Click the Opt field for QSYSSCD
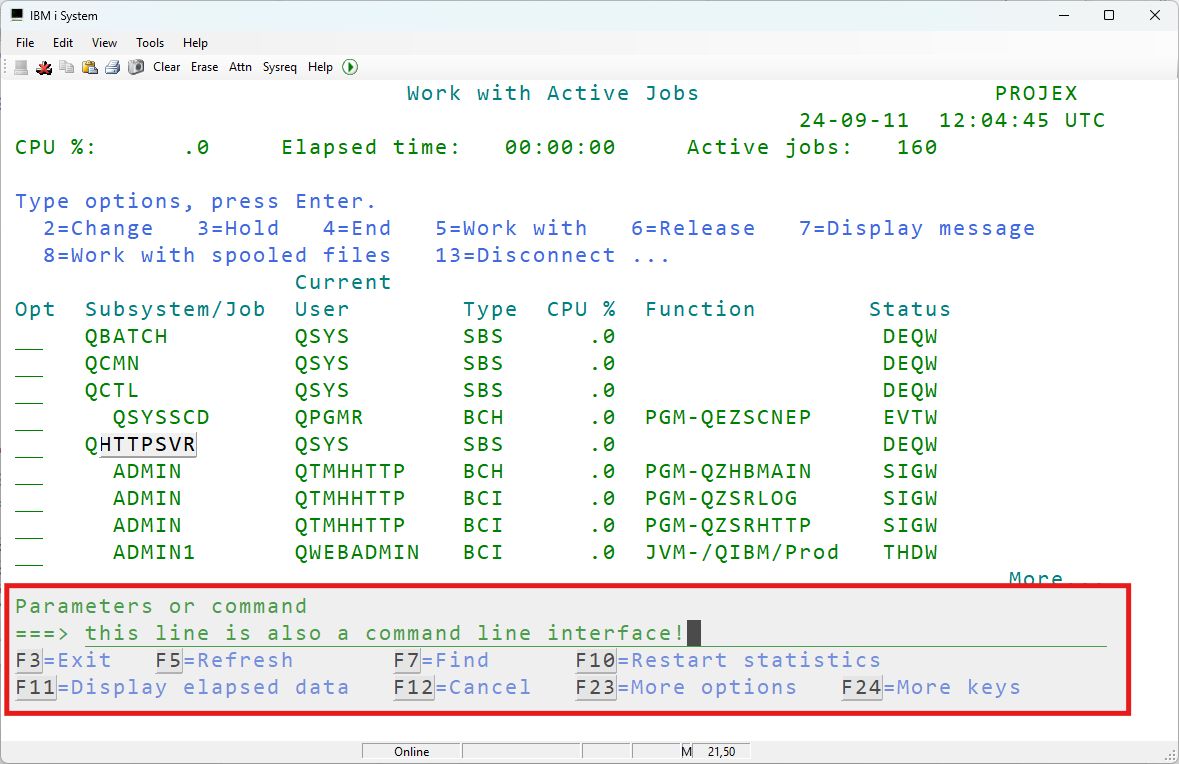 pyautogui.click(x=29, y=418)
